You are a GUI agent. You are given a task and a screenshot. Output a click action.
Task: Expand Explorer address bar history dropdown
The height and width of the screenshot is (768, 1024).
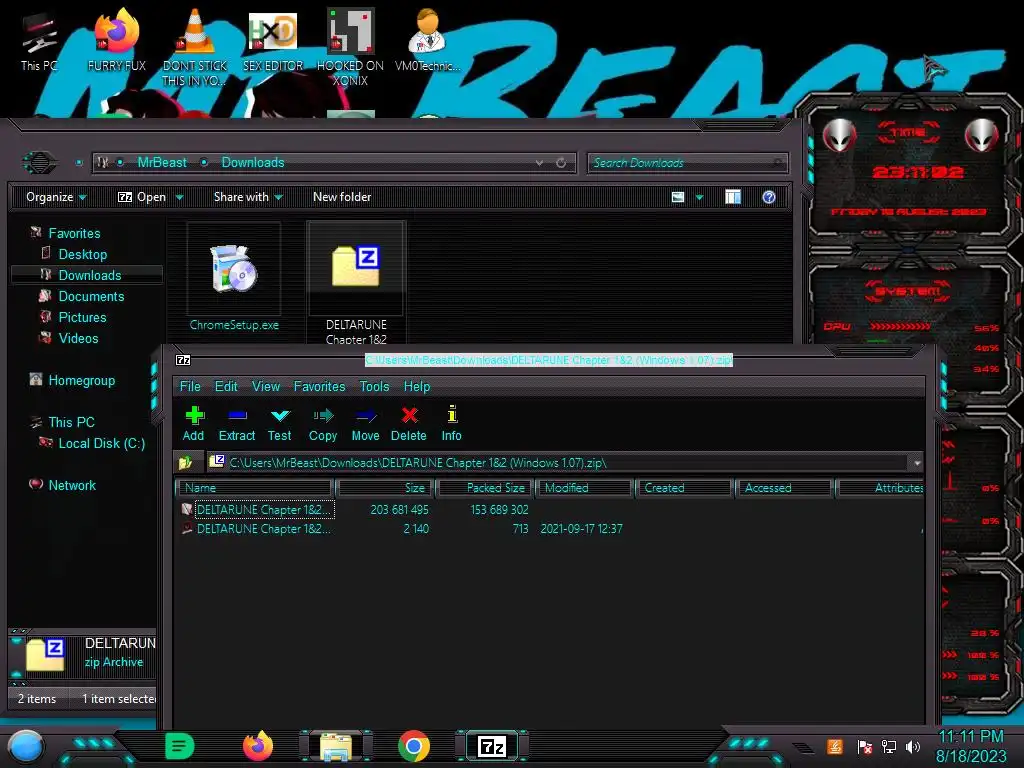pyautogui.click(x=539, y=163)
